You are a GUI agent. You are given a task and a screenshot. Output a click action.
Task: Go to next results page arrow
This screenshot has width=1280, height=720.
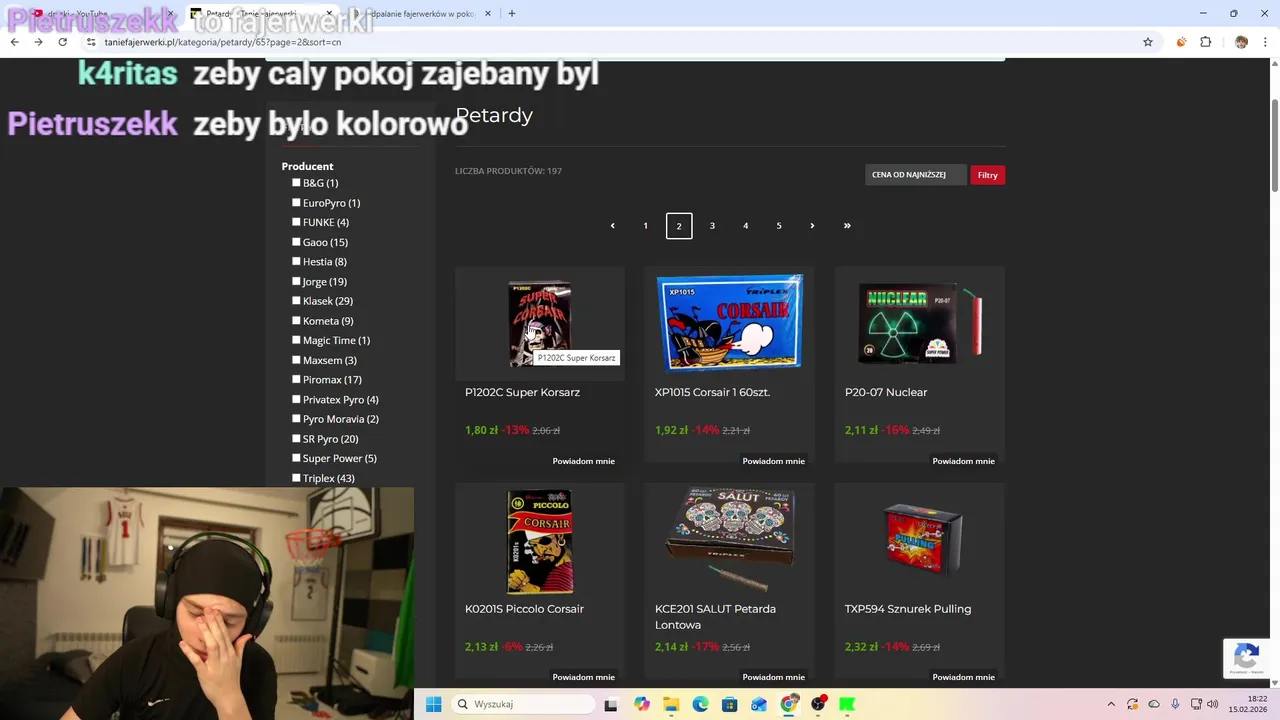click(x=812, y=226)
